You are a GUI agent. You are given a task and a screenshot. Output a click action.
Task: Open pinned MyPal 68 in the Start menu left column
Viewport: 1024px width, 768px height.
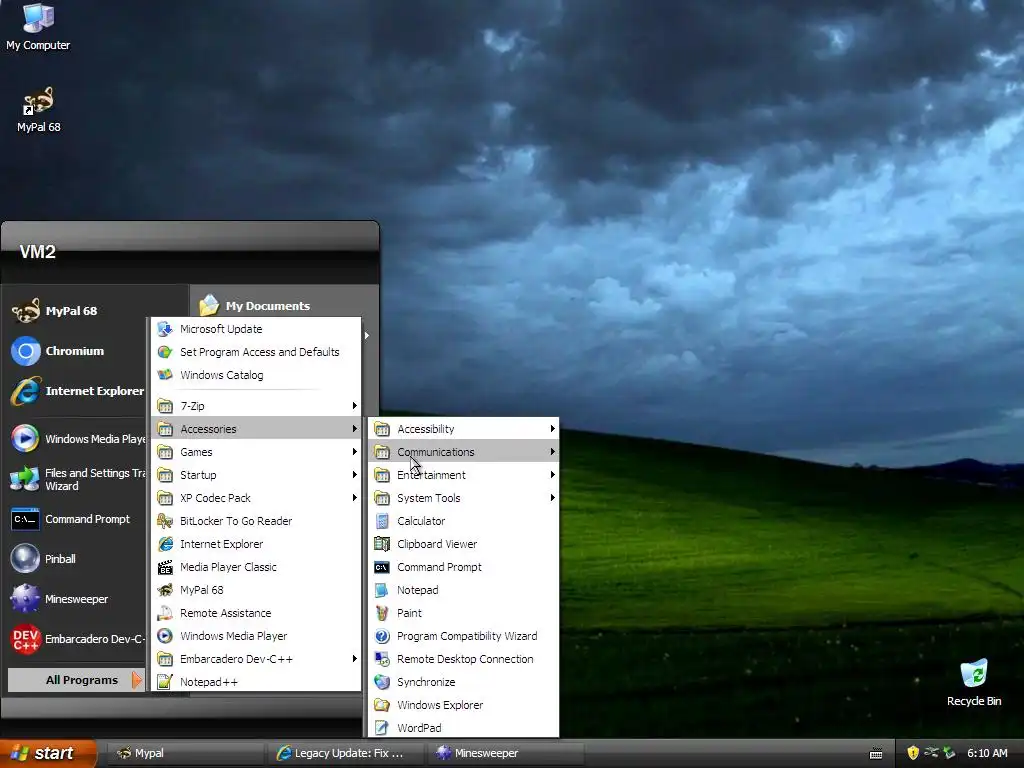75,311
